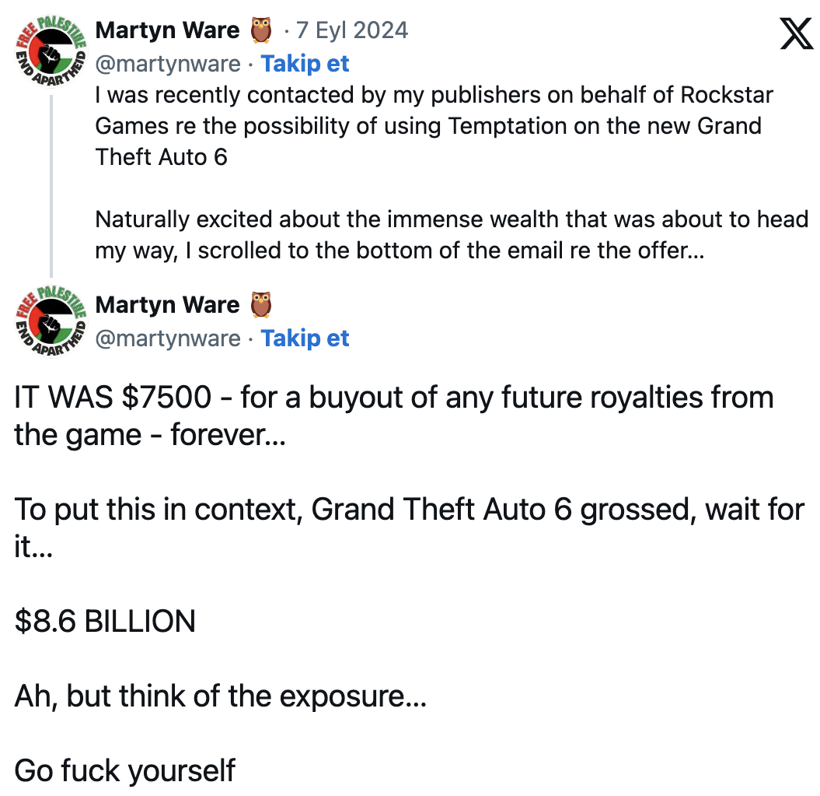
Task: Click the owl emoji in the first tweet header
Action: tap(260, 31)
